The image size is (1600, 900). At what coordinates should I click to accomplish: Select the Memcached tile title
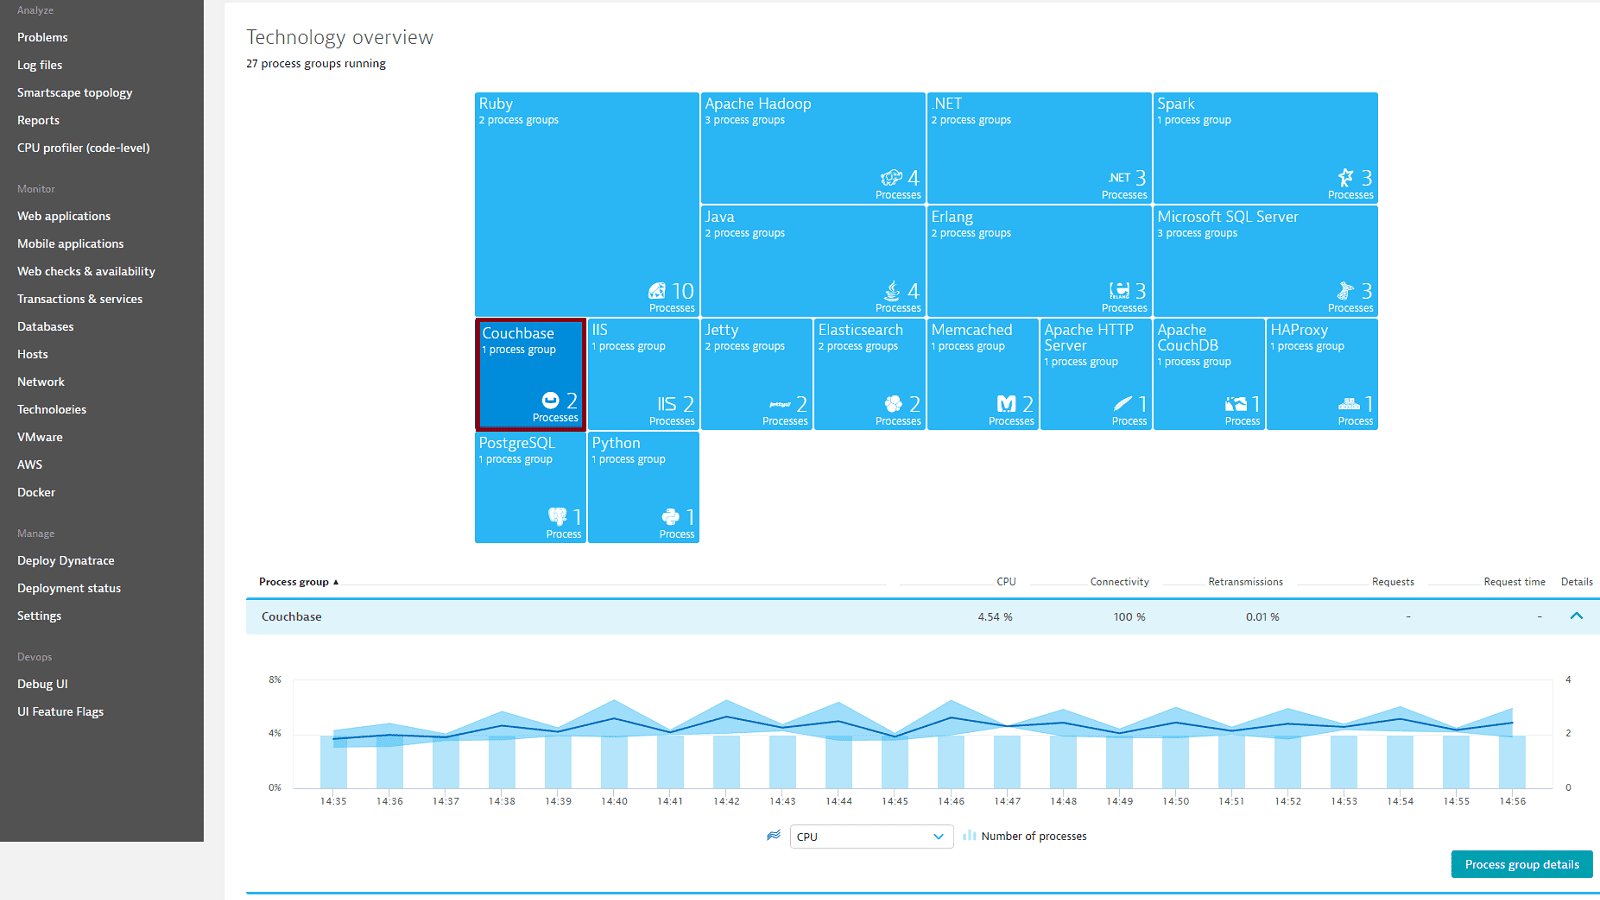click(x=972, y=330)
